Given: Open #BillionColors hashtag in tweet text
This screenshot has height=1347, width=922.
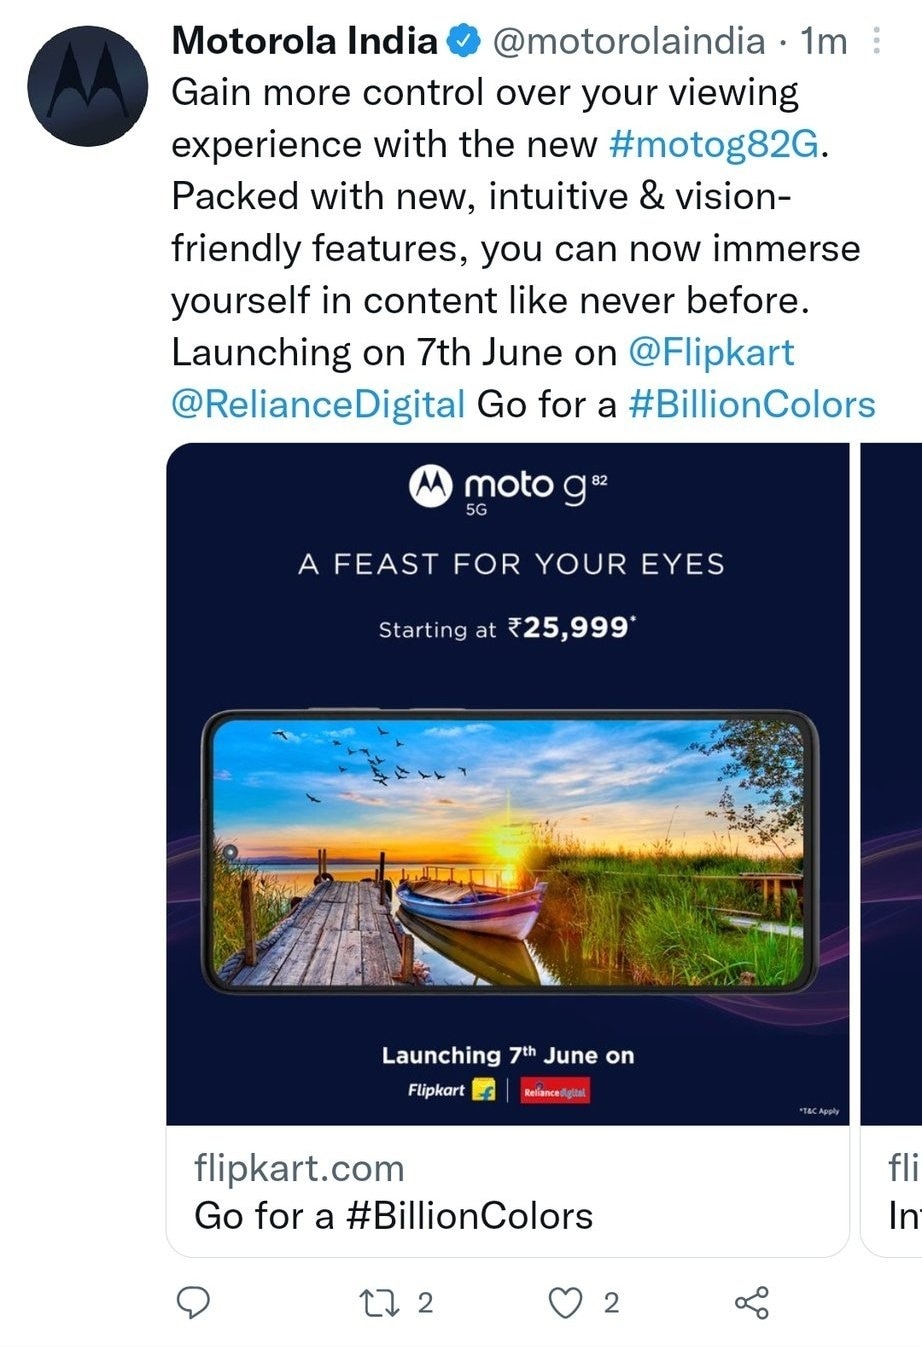Looking at the screenshot, I should (x=751, y=405).
